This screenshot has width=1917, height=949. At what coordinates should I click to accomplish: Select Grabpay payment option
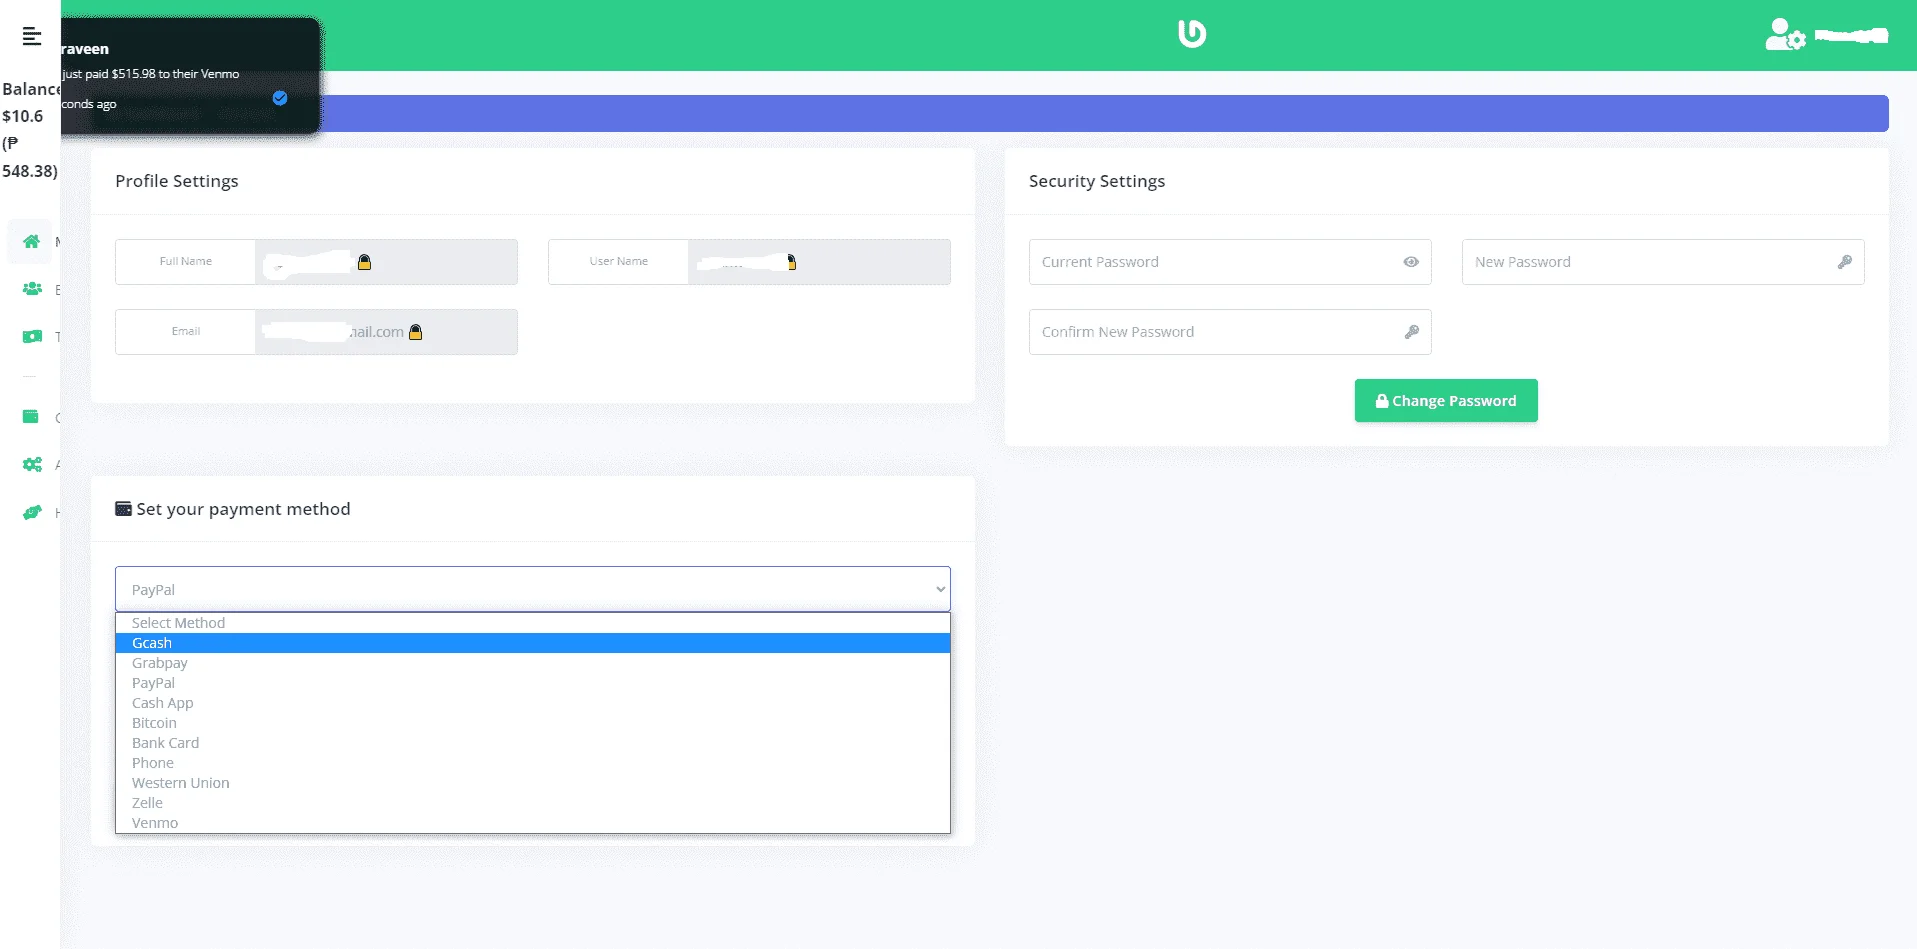[x=533, y=663]
